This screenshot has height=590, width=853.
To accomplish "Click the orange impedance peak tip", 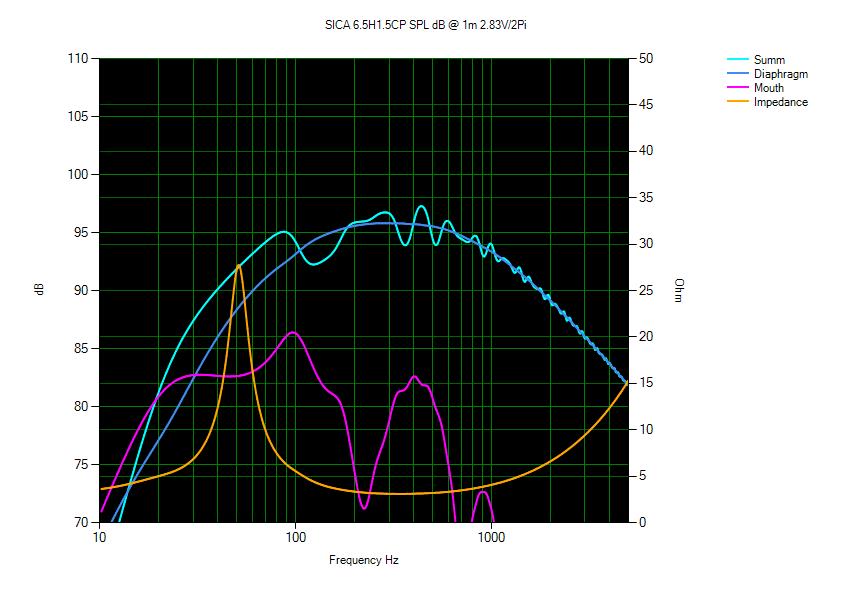I will pos(238,265).
